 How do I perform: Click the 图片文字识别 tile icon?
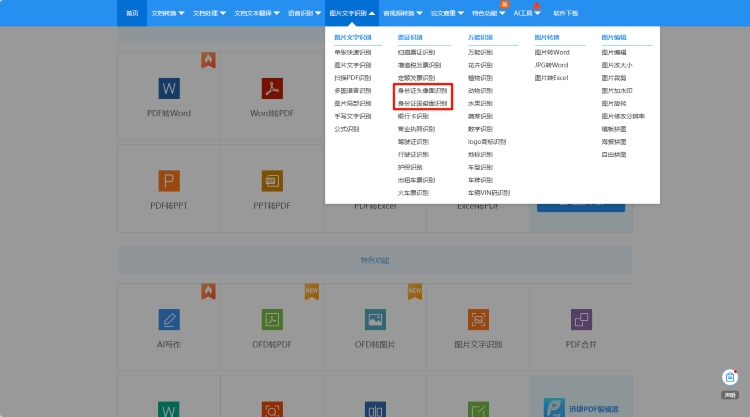point(478,319)
